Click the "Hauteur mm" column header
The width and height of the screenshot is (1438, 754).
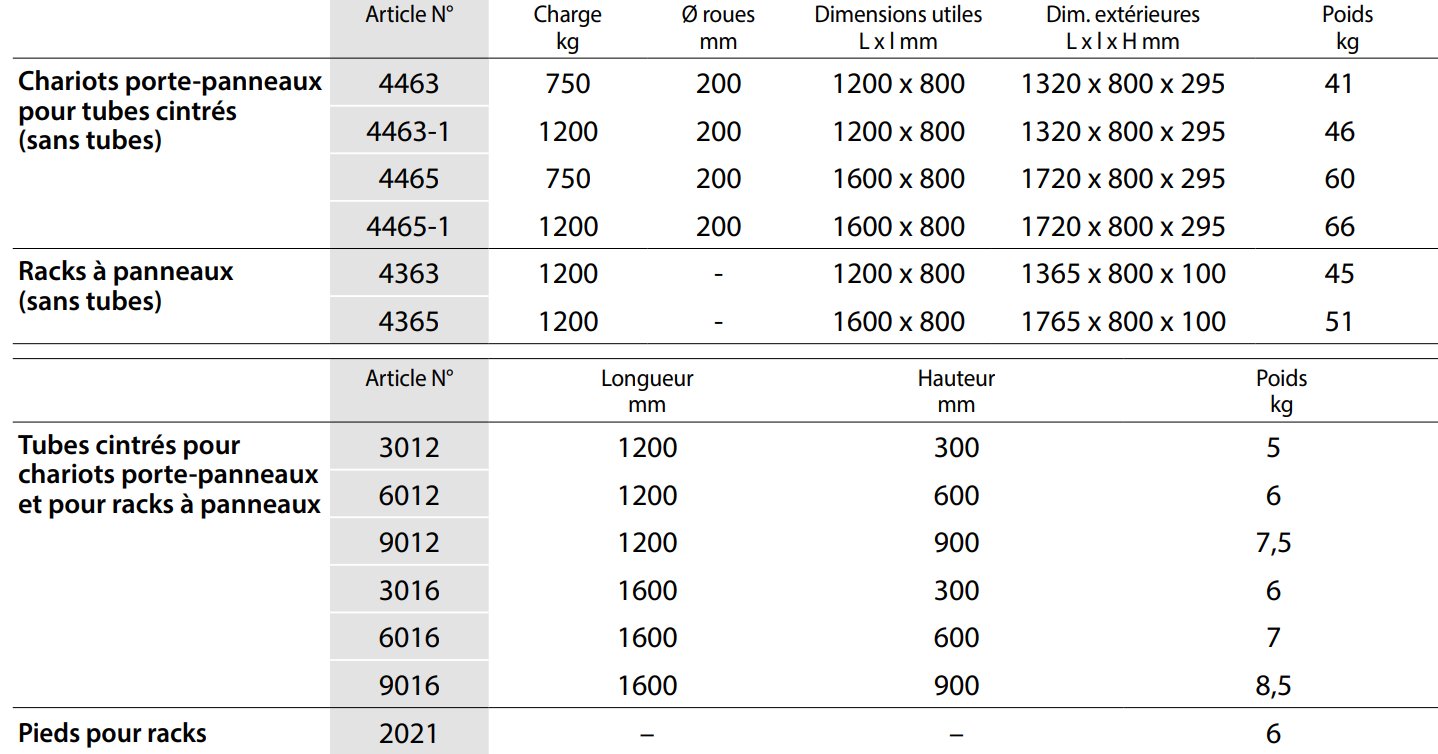pyautogui.click(x=956, y=391)
